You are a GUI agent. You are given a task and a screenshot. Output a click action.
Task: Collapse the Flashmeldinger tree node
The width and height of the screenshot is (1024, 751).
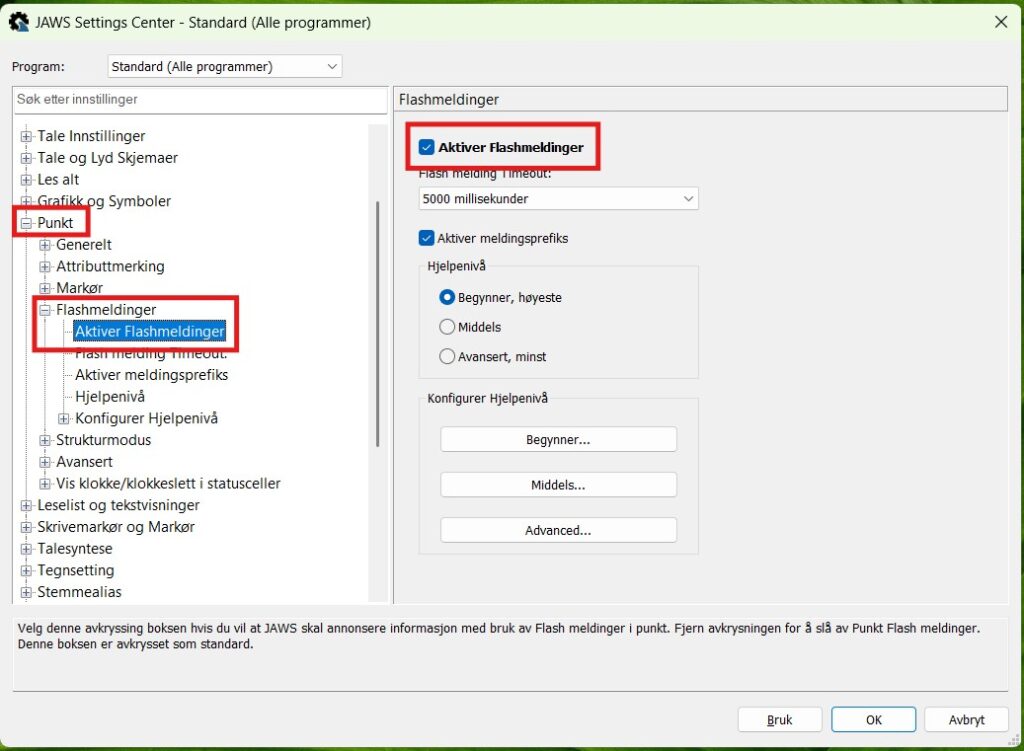click(x=44, y=310)
